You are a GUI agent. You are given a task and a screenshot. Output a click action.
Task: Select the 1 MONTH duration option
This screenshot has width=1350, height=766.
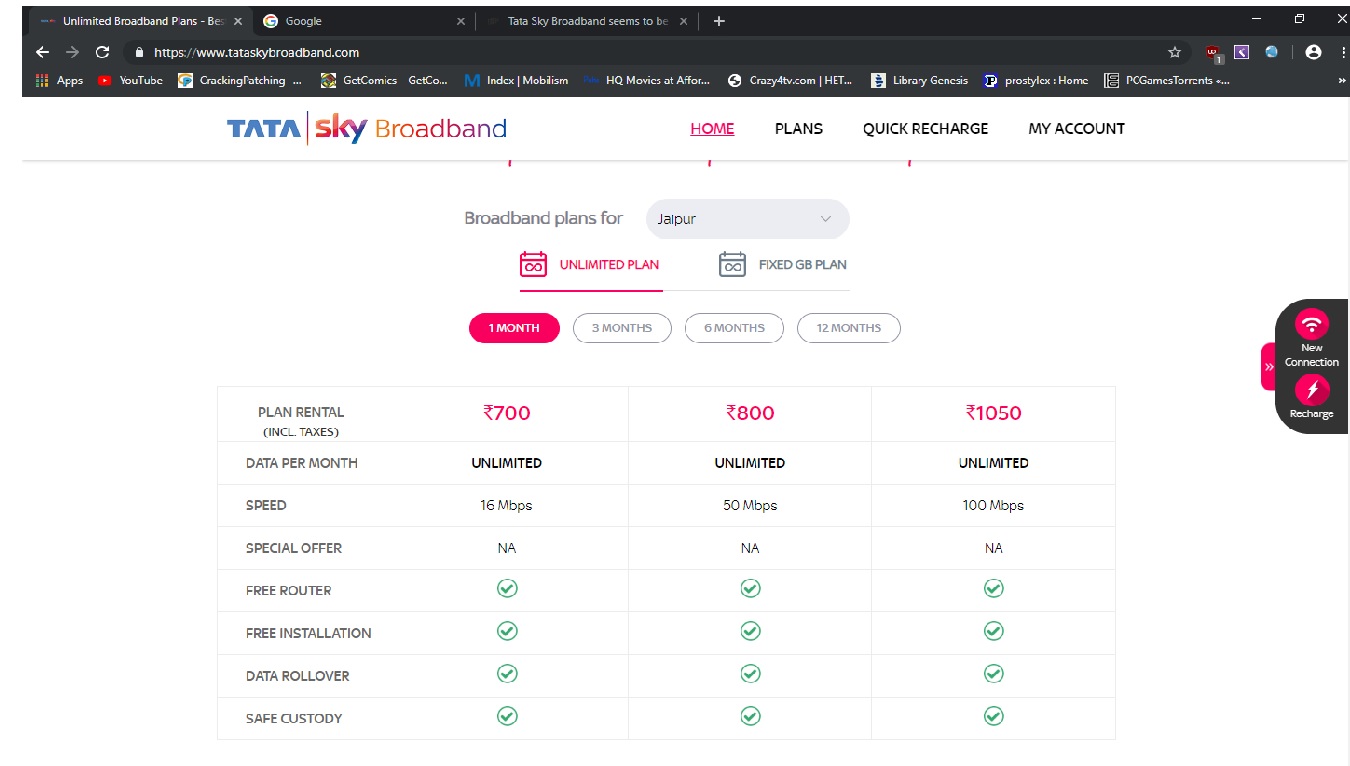tap(514, 328)
